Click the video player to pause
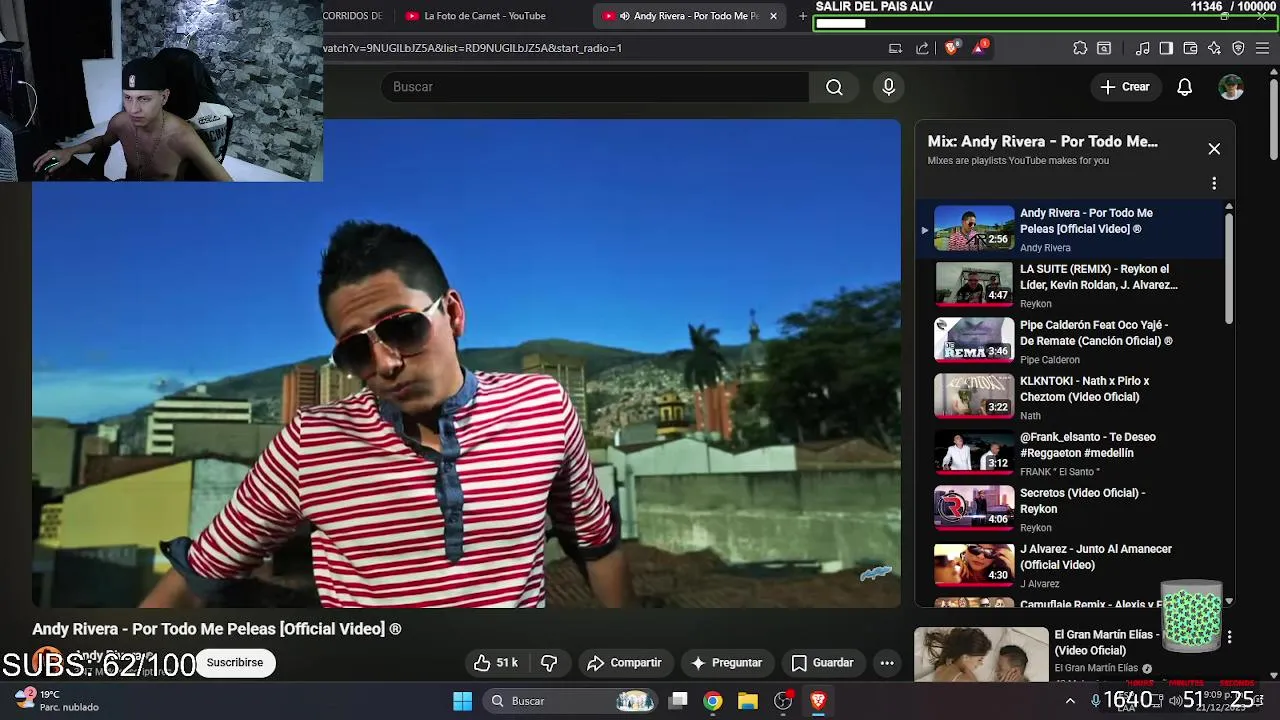Image resolution: width=1280 pixels, height=720 pixels. (x=466, y=363)
